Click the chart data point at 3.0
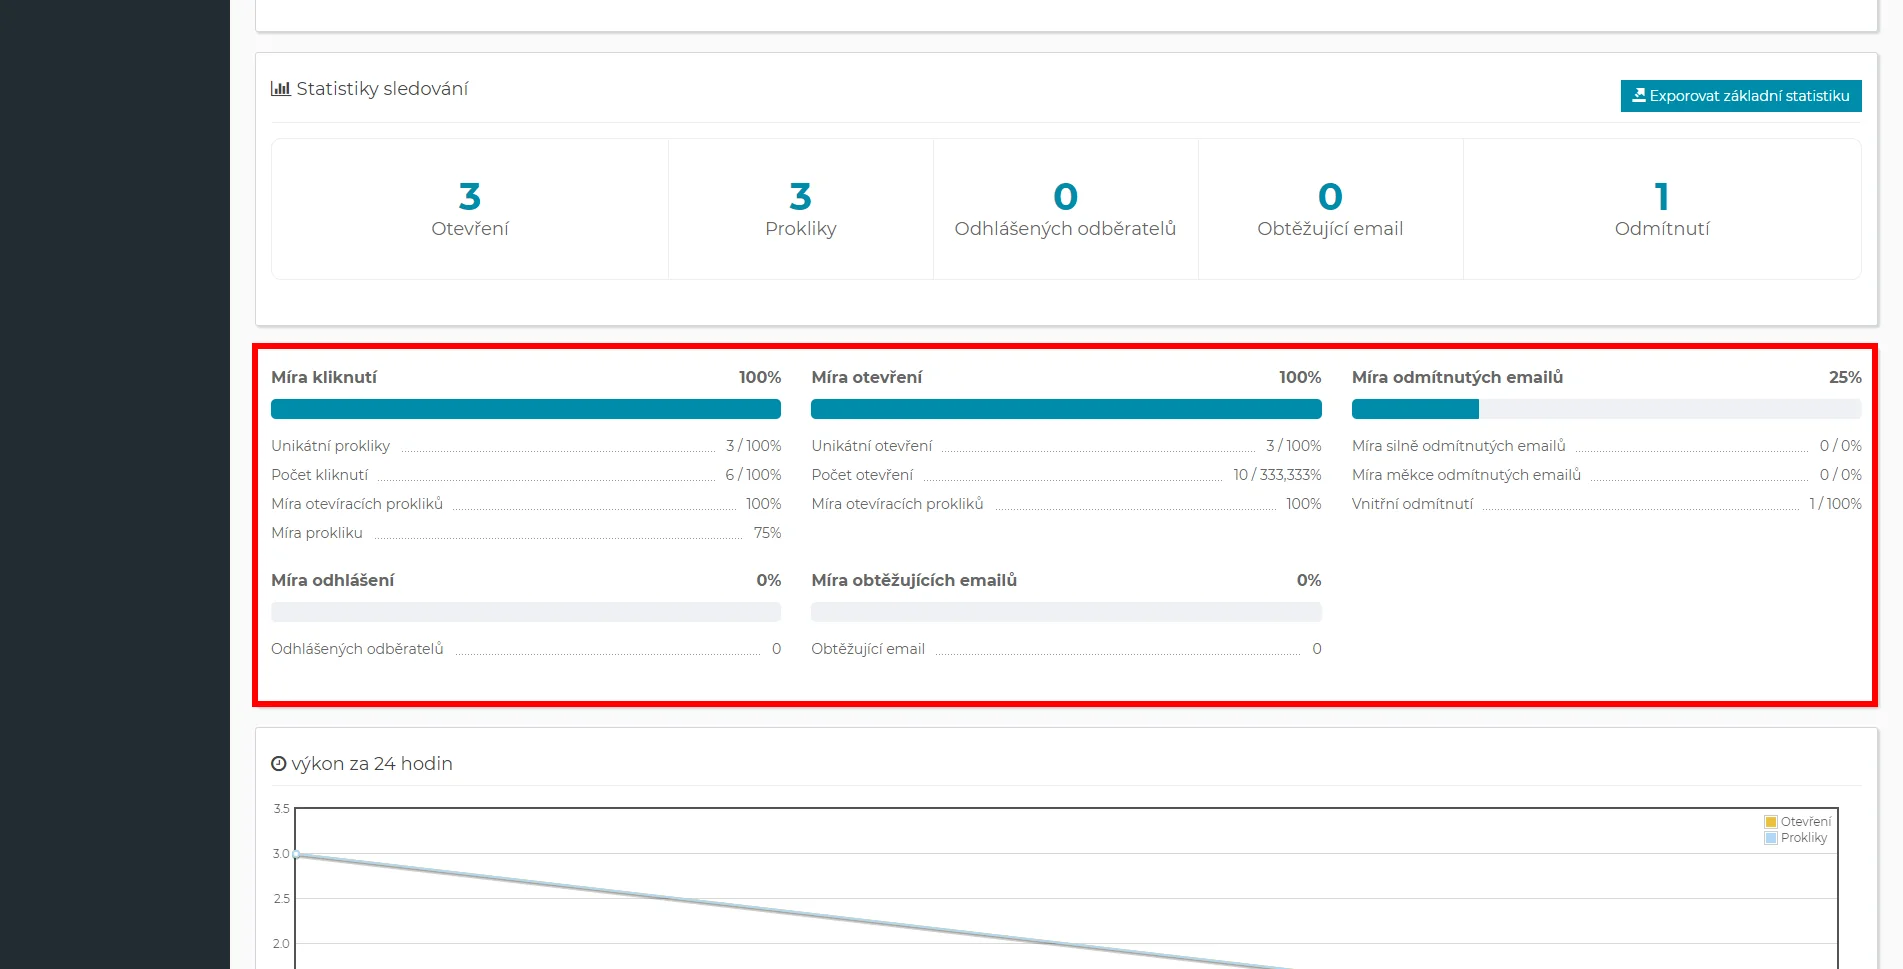Image resolution: width=1903 pixels, height=969 pixels. (x=297, y=854)
